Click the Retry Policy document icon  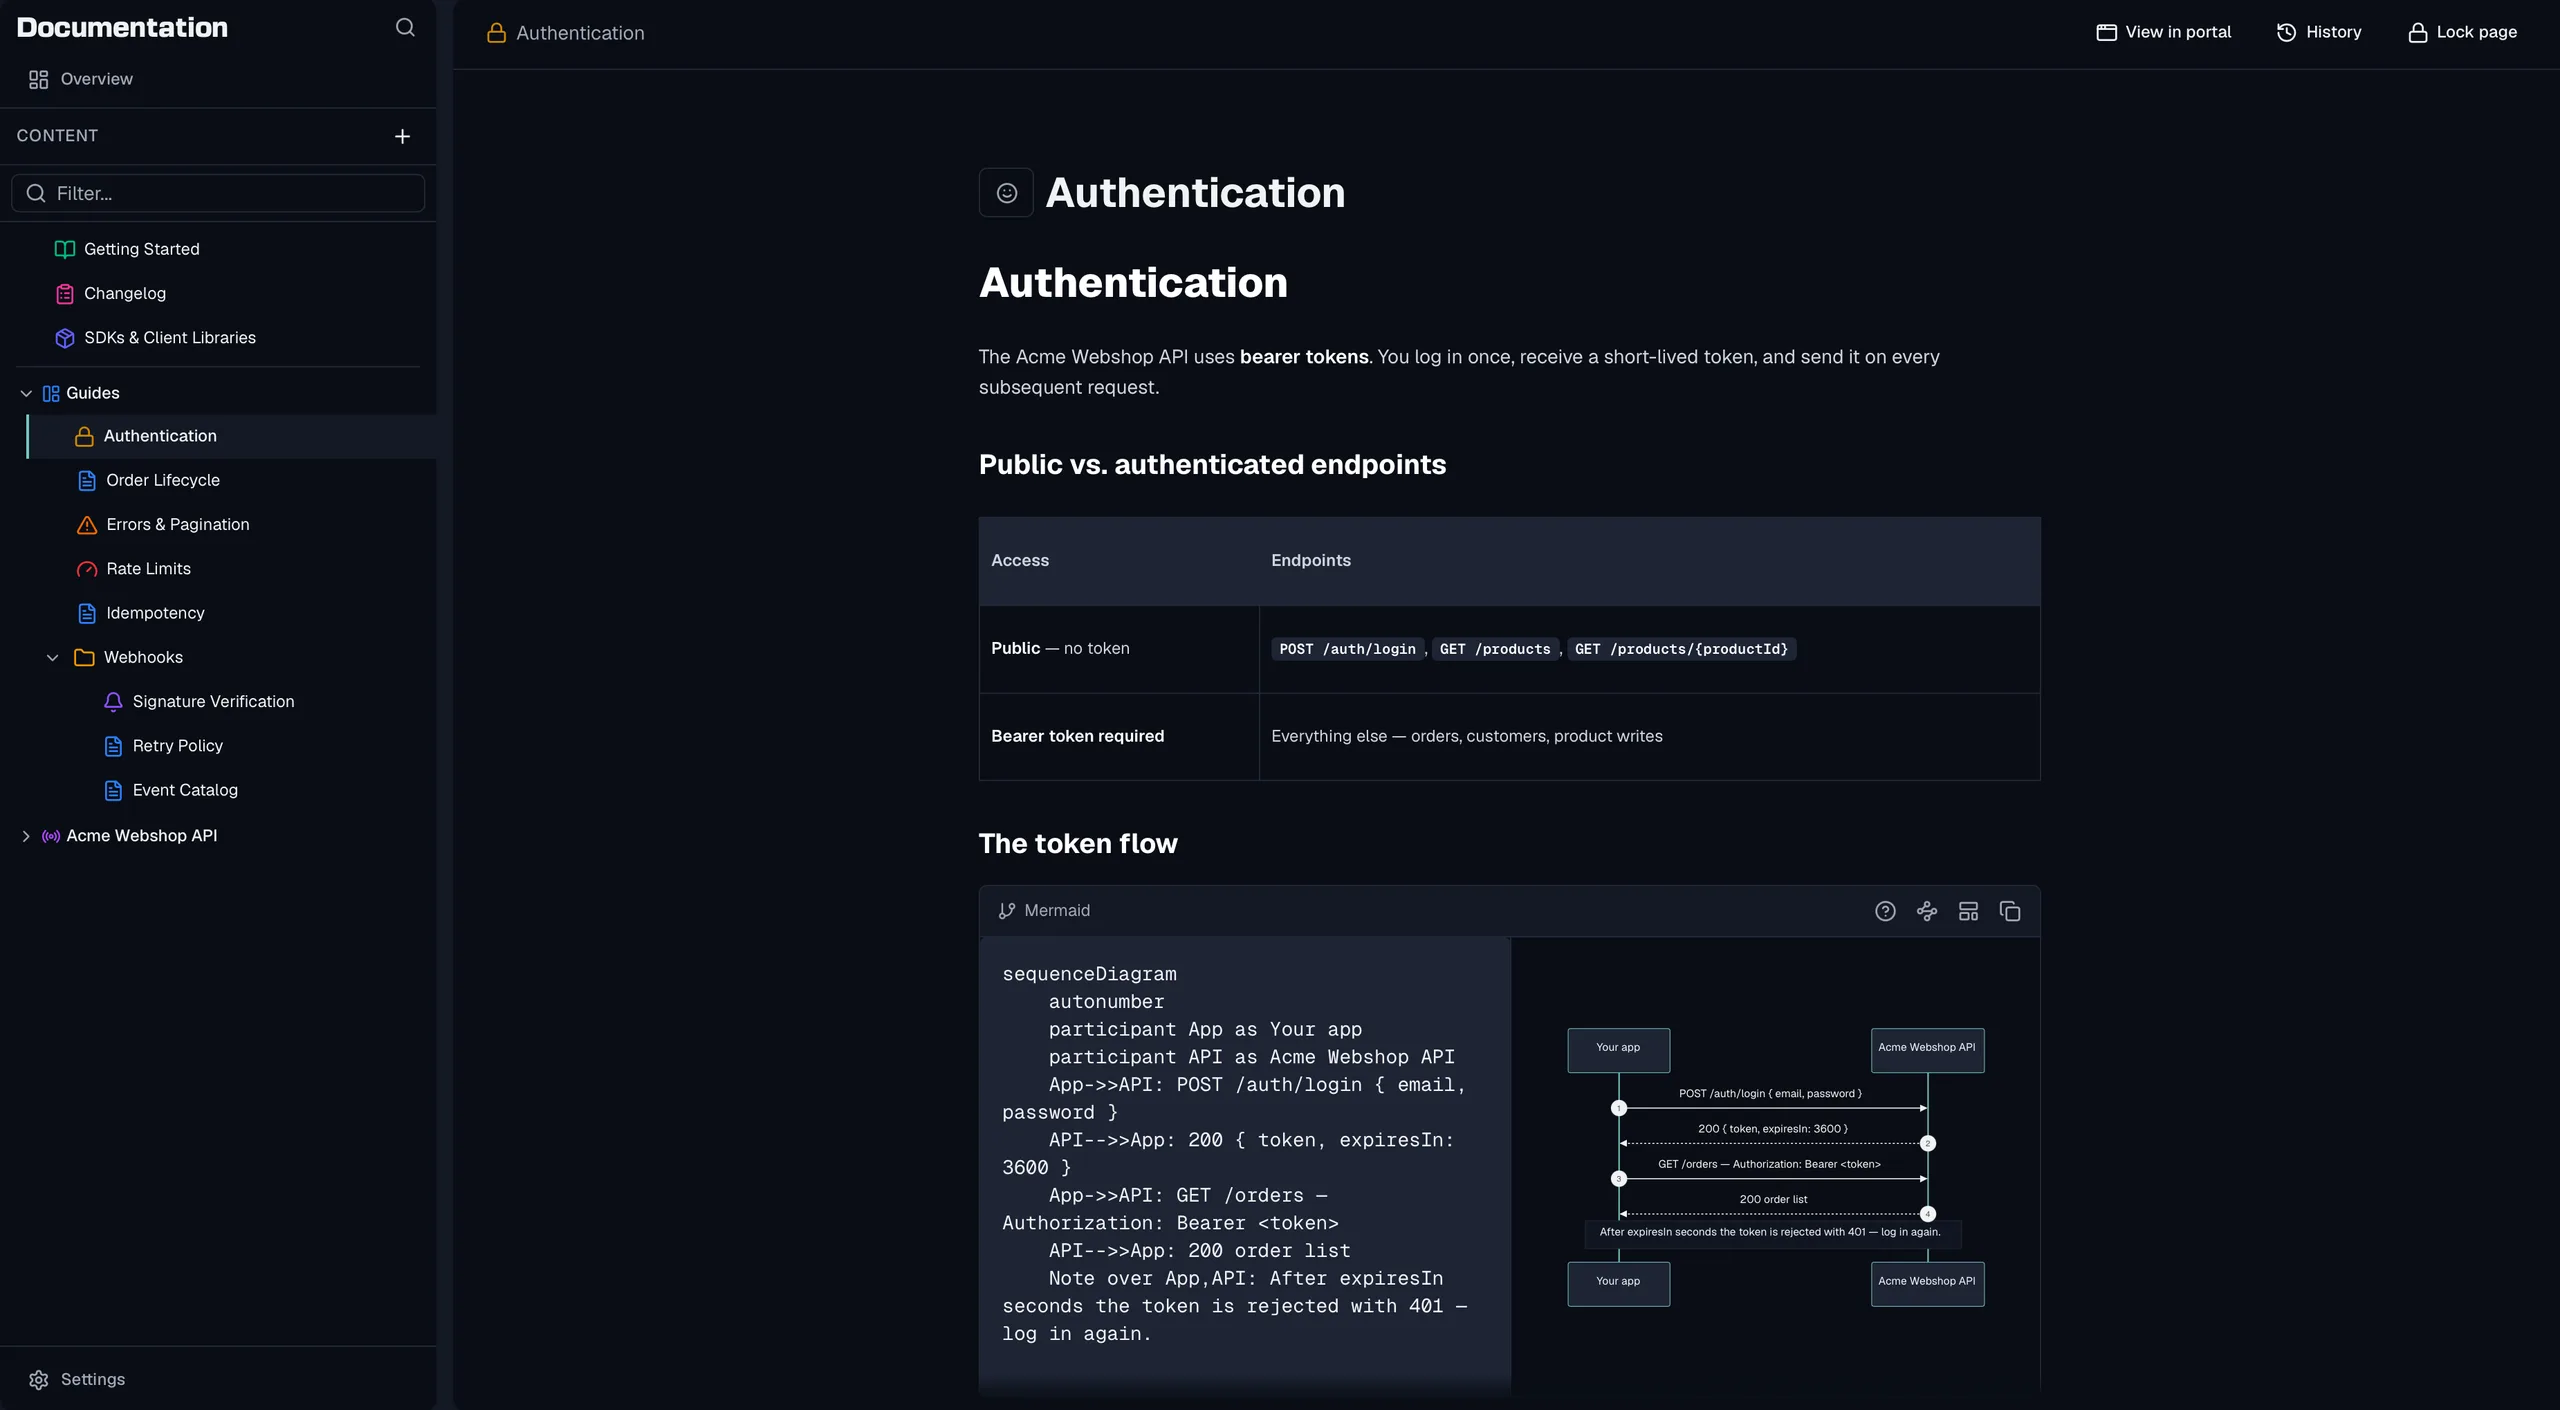click(113, 746)
